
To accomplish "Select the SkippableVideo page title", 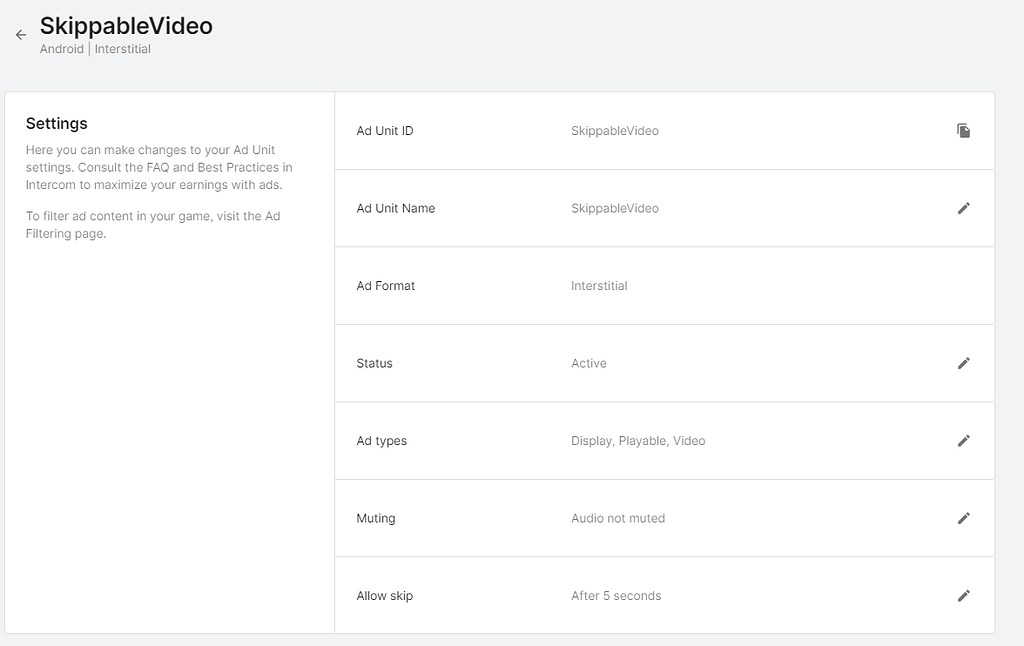I will tap(126, 26).
